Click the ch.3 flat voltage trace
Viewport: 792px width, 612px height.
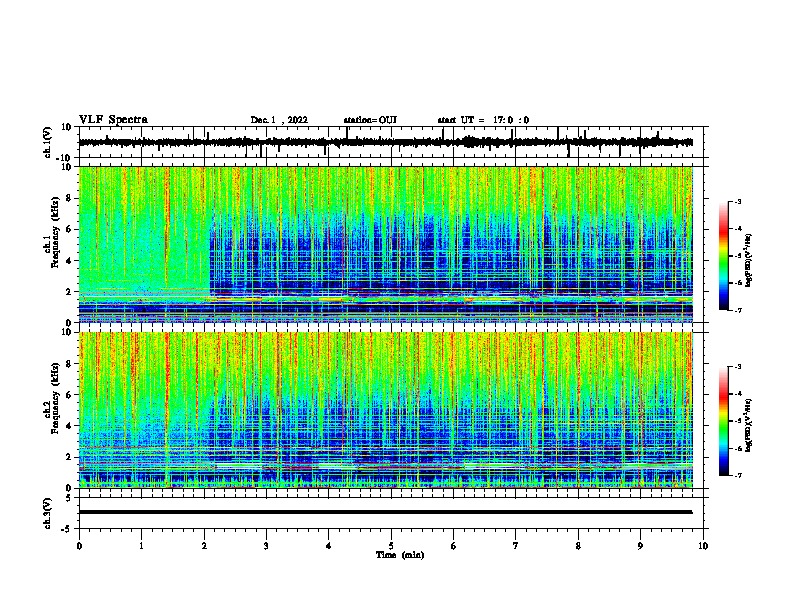click(386, 512)
